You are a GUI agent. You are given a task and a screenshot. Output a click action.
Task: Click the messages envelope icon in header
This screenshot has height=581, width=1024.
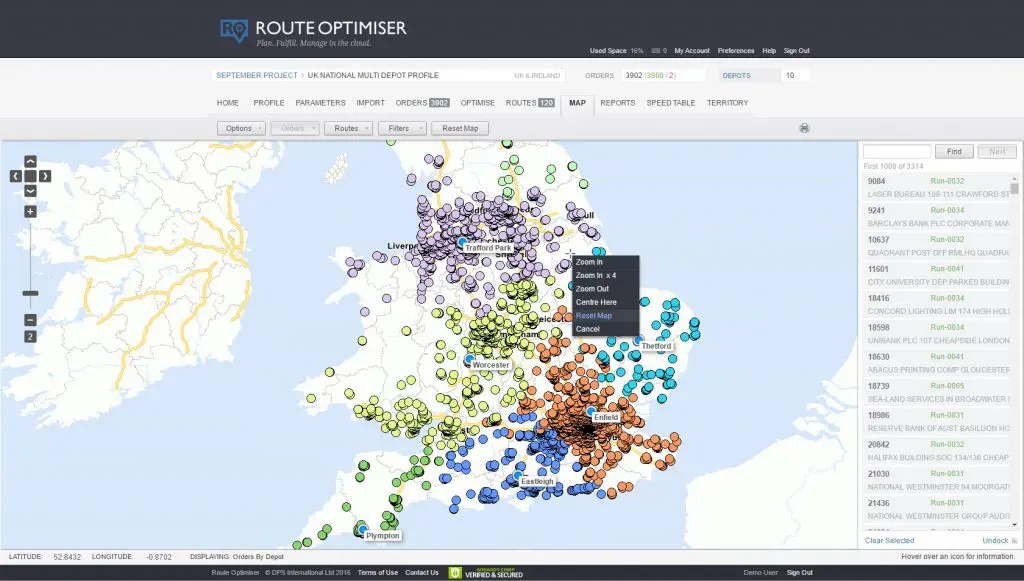(655, 50)
